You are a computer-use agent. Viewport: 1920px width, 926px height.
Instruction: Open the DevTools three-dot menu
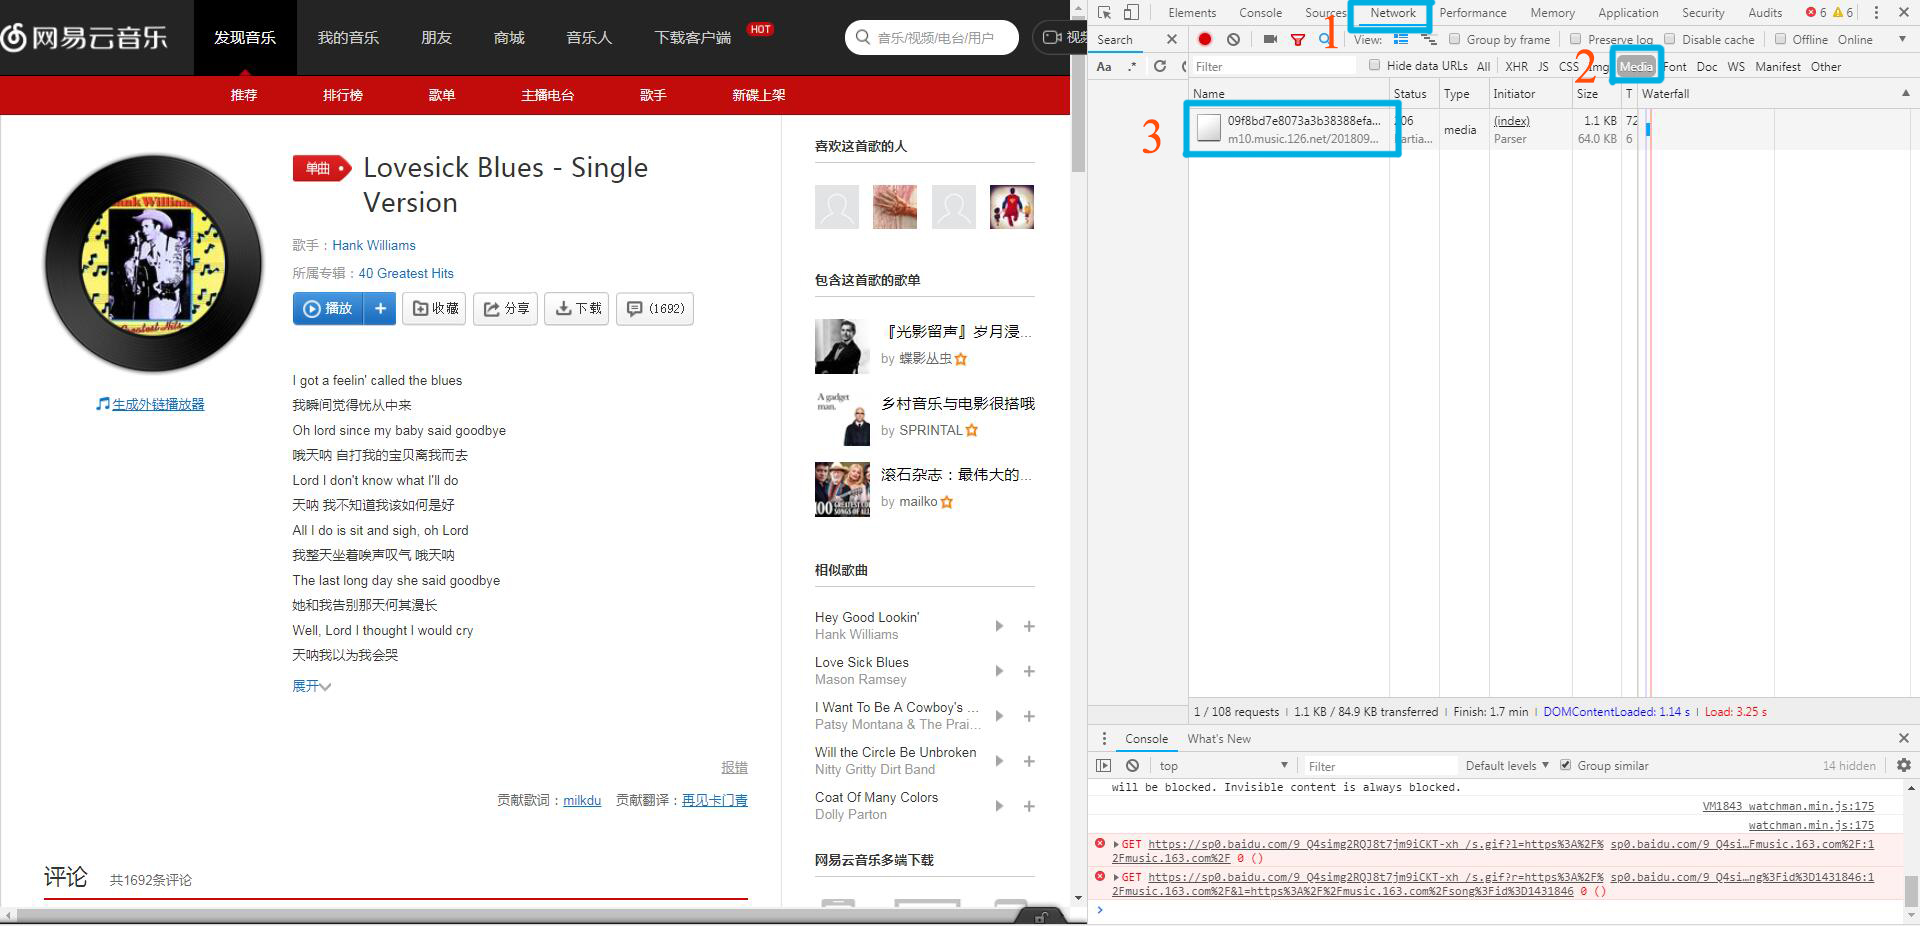1876,13
